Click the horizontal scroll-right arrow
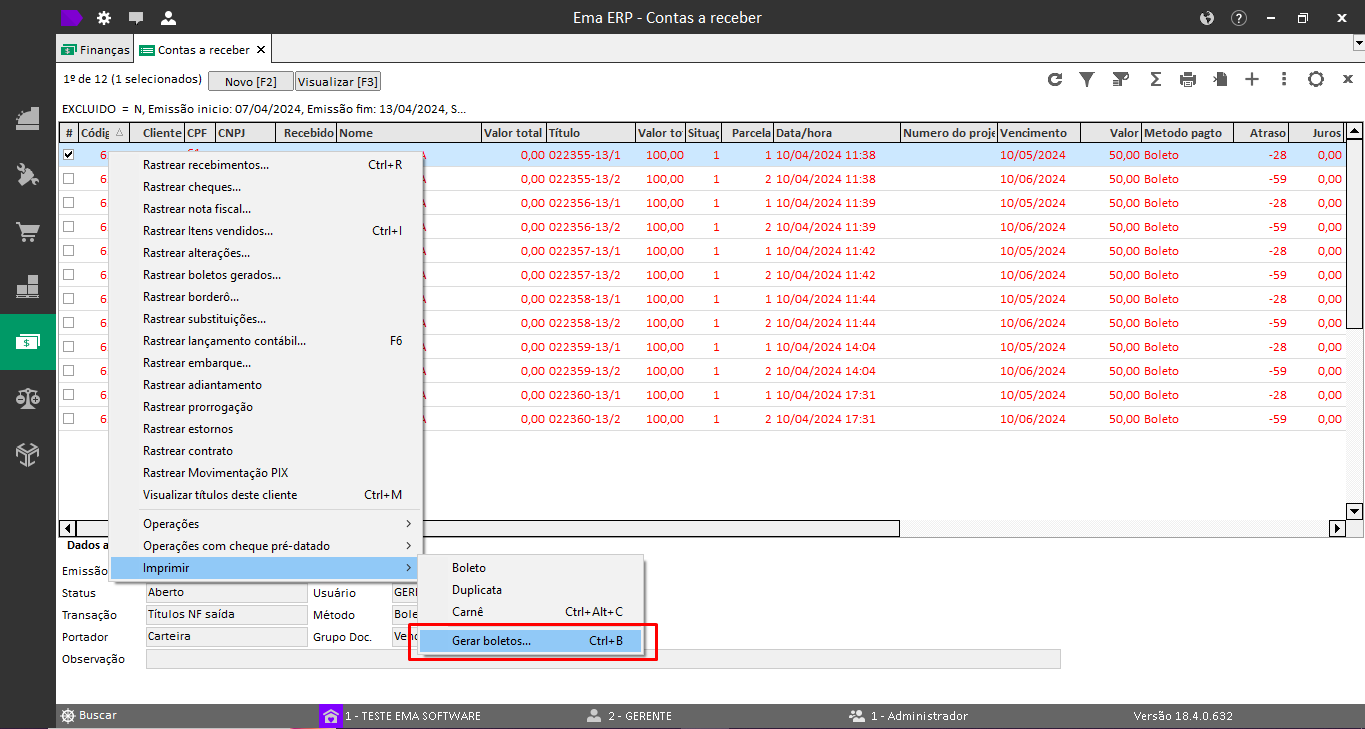1365x729 pixels. [1336, 528]
